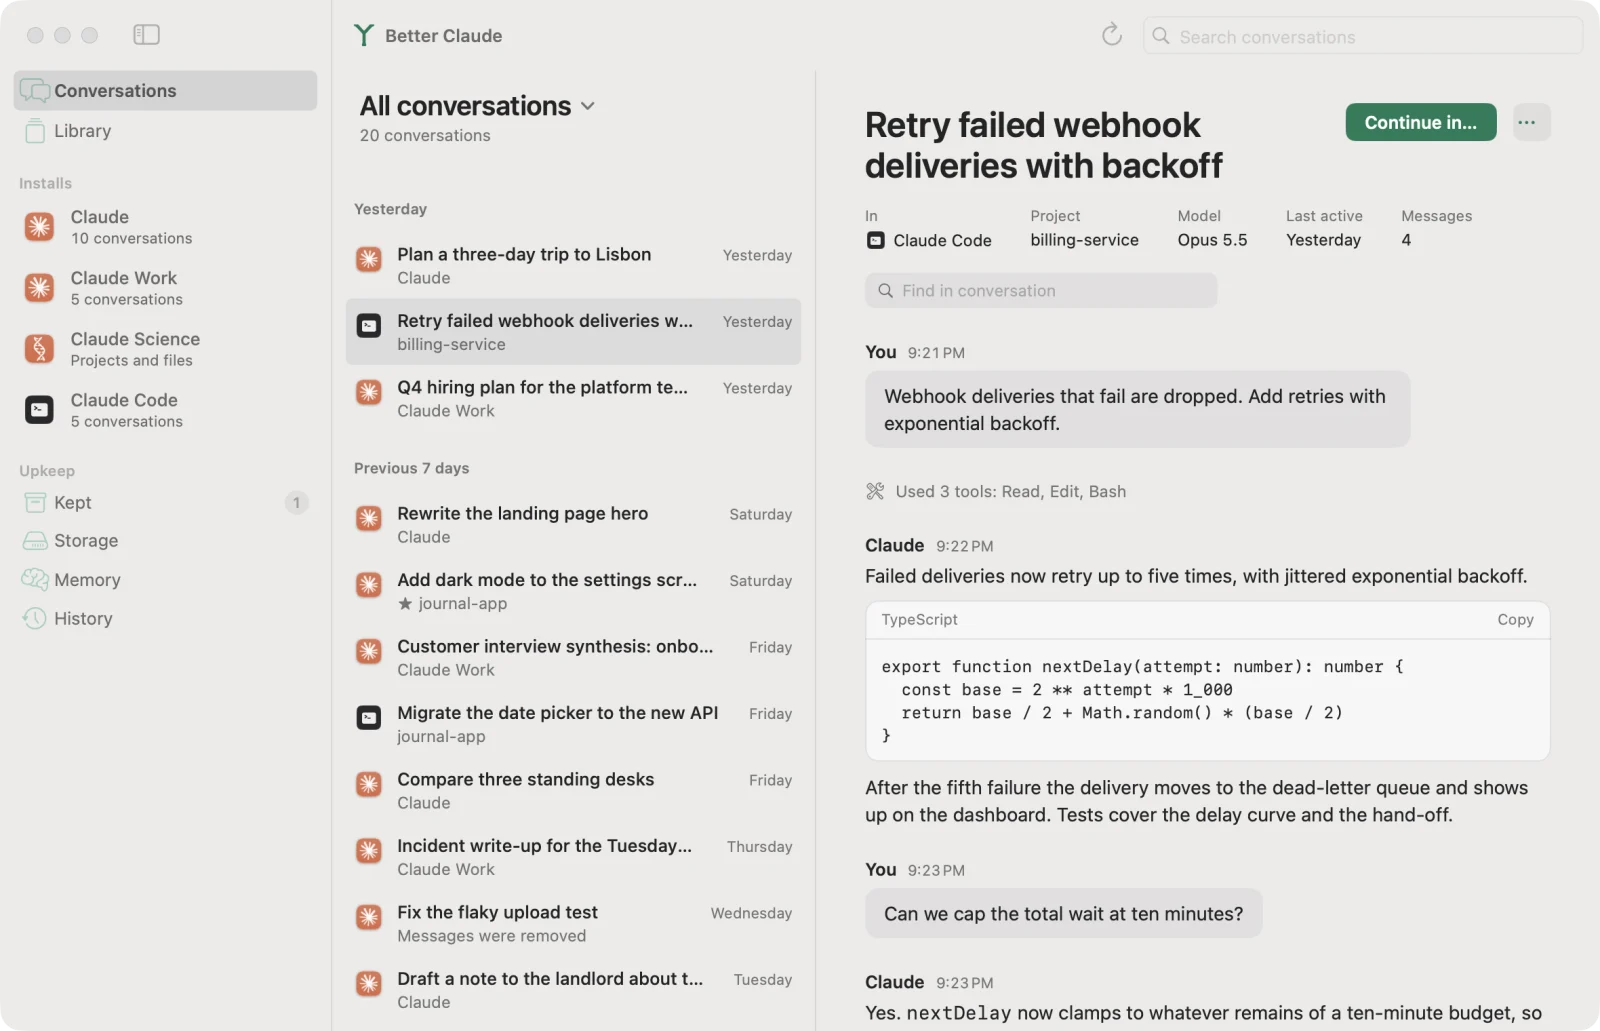Screen dimensions: 1600x1031
Task: Open the Kept upkeep section
Action: (x=165, y=502)
